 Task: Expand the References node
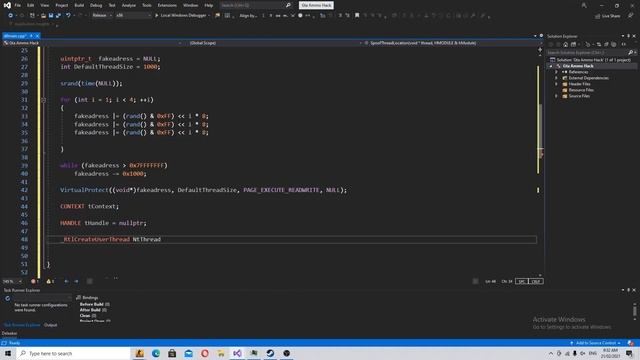tap(556, 72)
